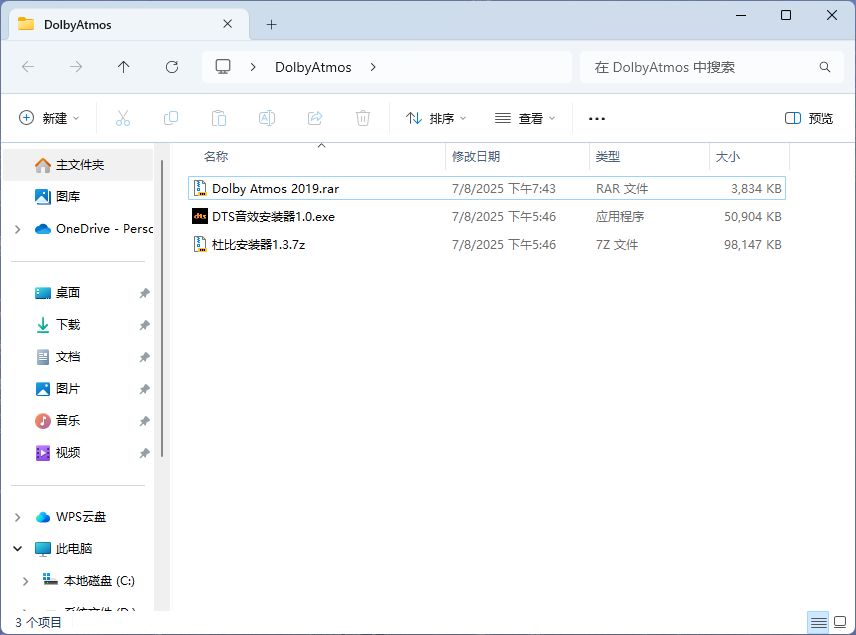Open the 新建 dropdown menu

[x=49, y=118]
